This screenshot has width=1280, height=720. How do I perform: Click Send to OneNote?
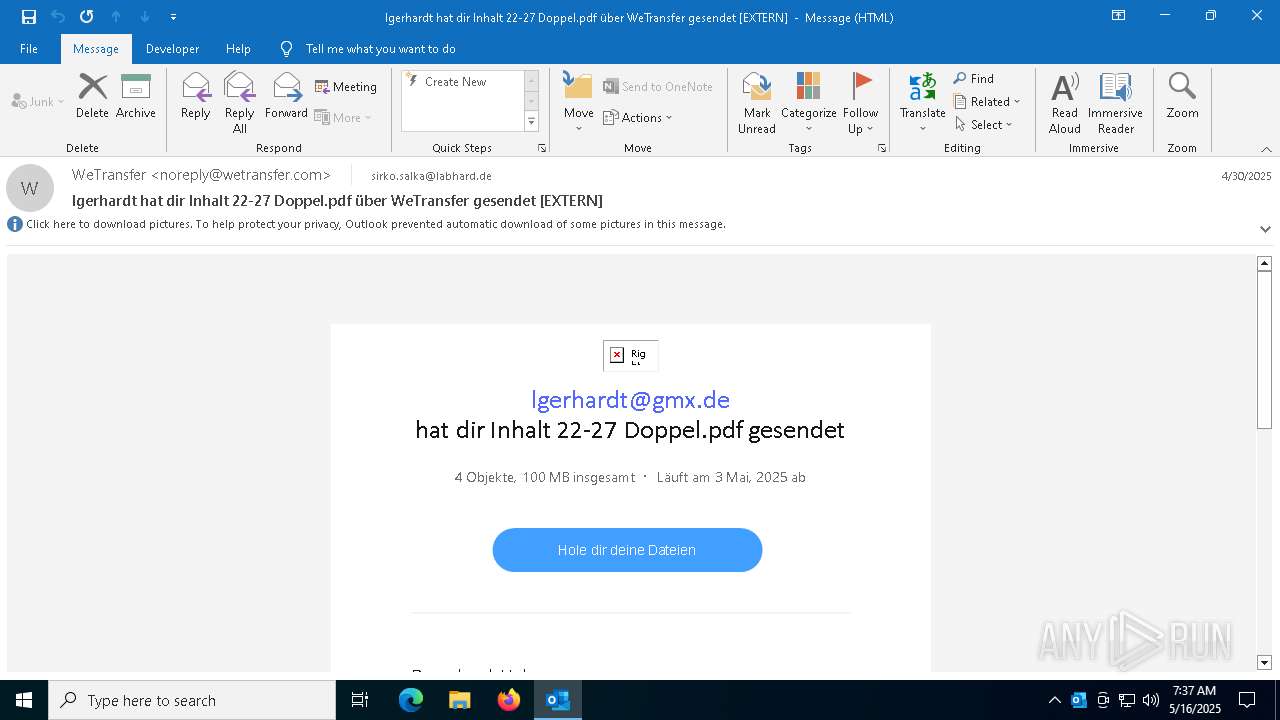658,87
